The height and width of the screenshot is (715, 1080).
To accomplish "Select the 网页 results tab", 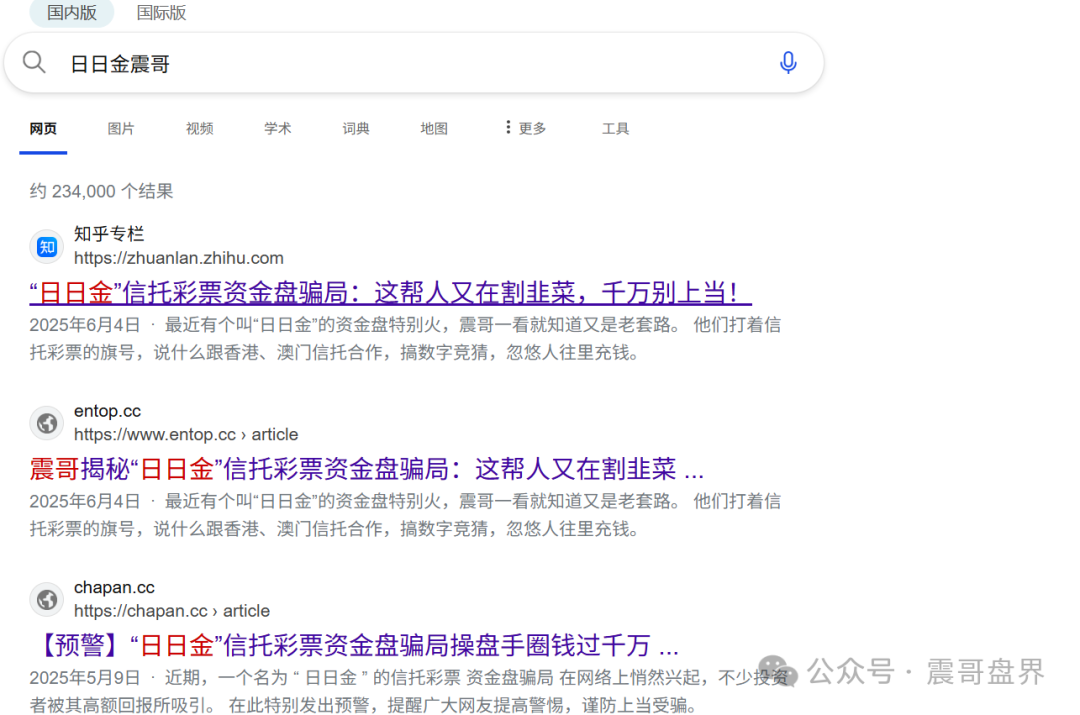I will tap(43, 129).
